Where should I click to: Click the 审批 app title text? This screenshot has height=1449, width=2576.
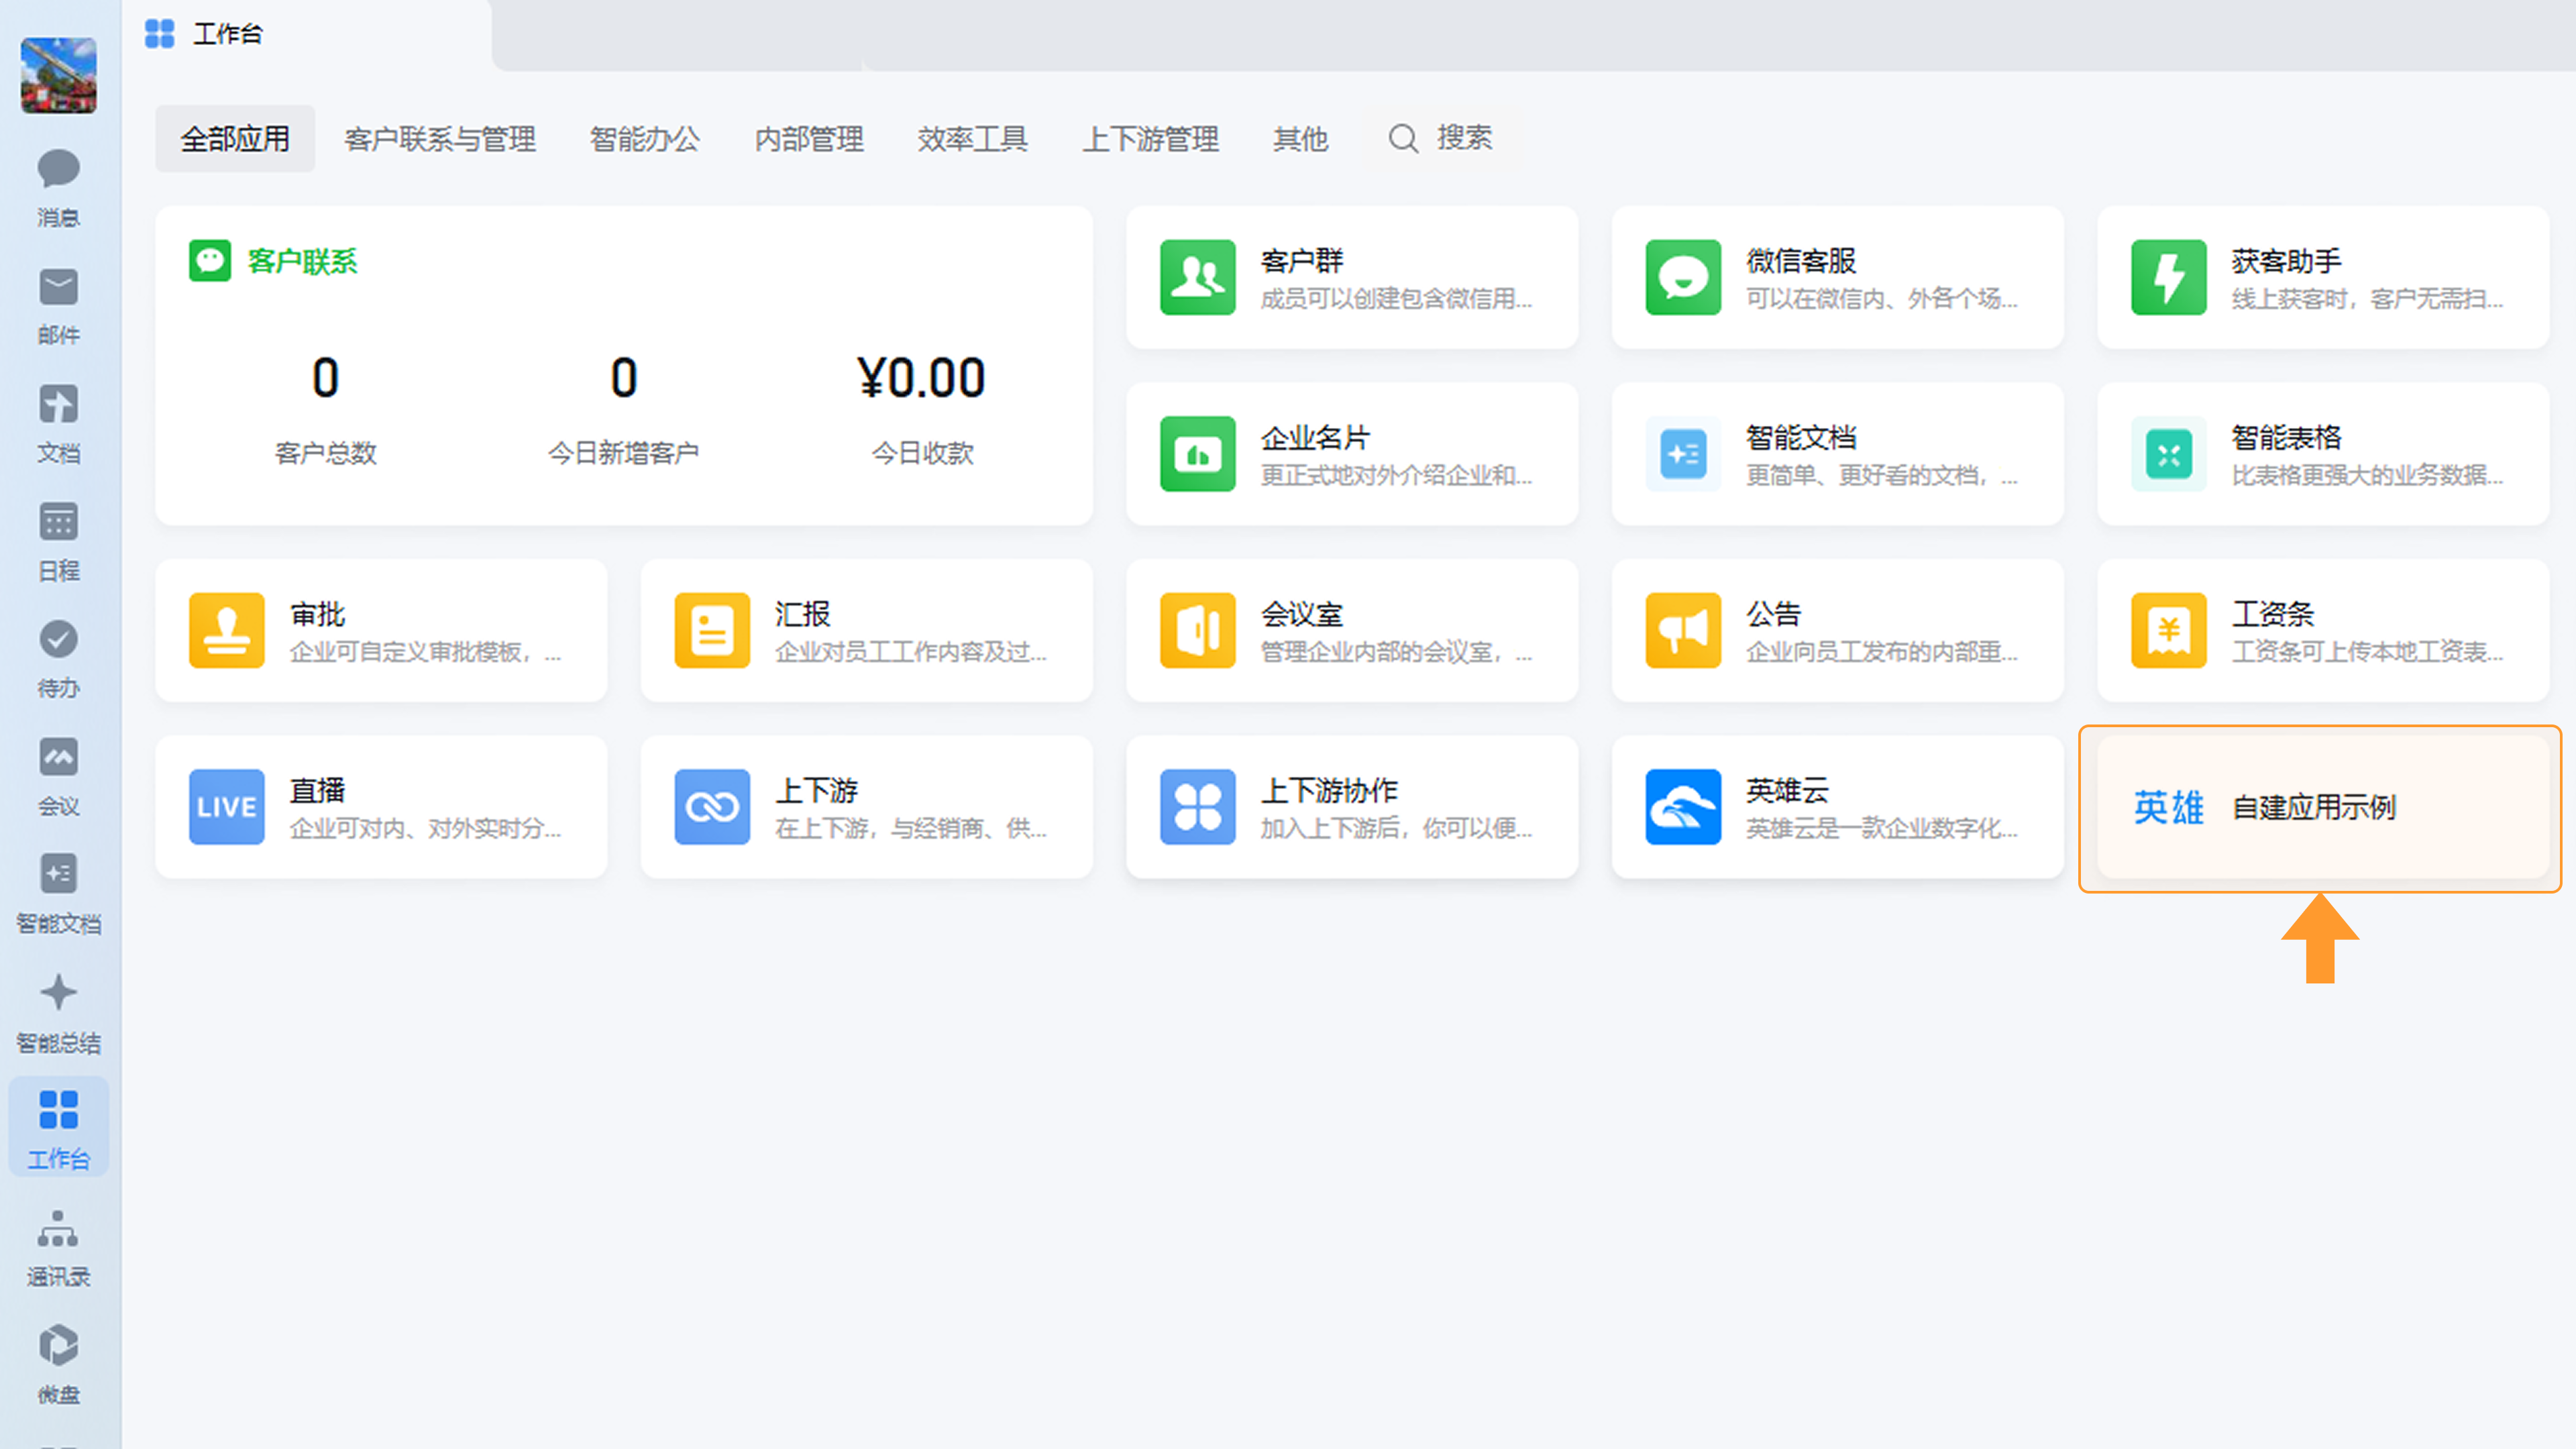(x=317, y=613)
